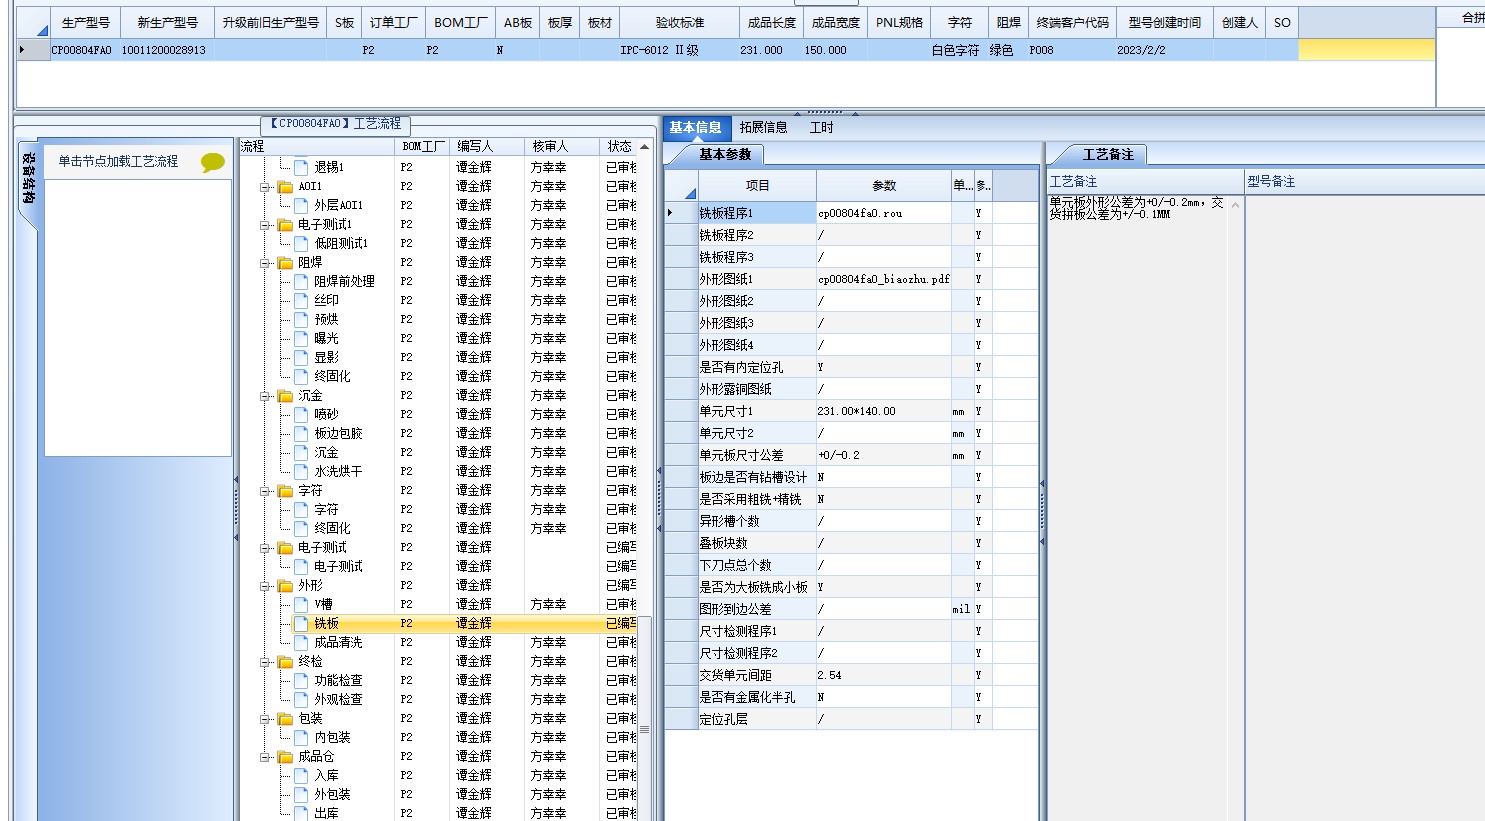Click the 白色字符 cell in top grid

[x=959, y=50]
